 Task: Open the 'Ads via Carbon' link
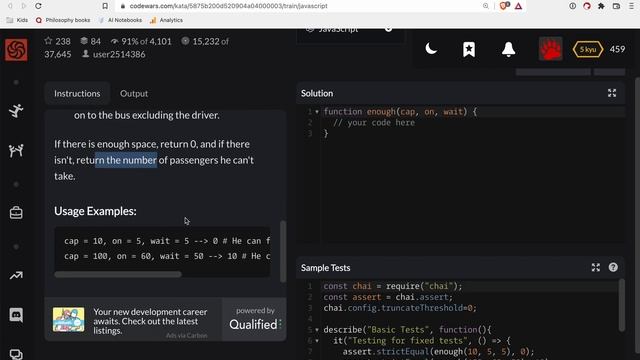(187, 336)
